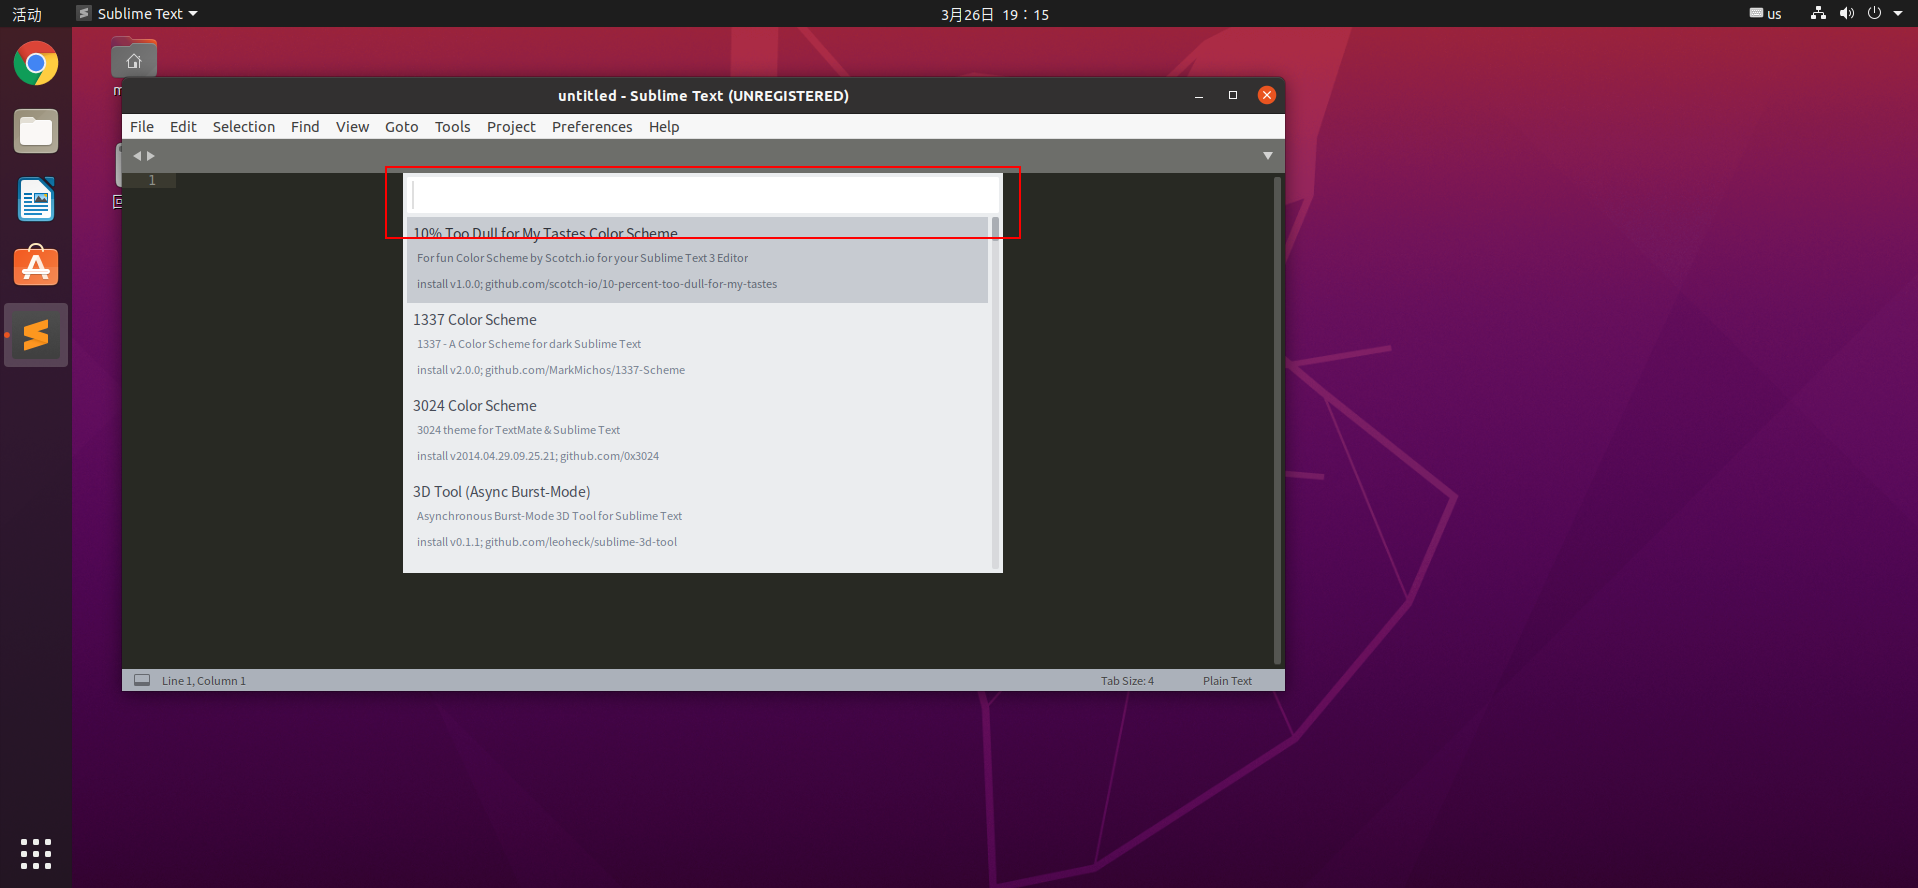Open Tab Size: 4 selector
This screenshot has width=1918, height=888.
click(1127, 681)
